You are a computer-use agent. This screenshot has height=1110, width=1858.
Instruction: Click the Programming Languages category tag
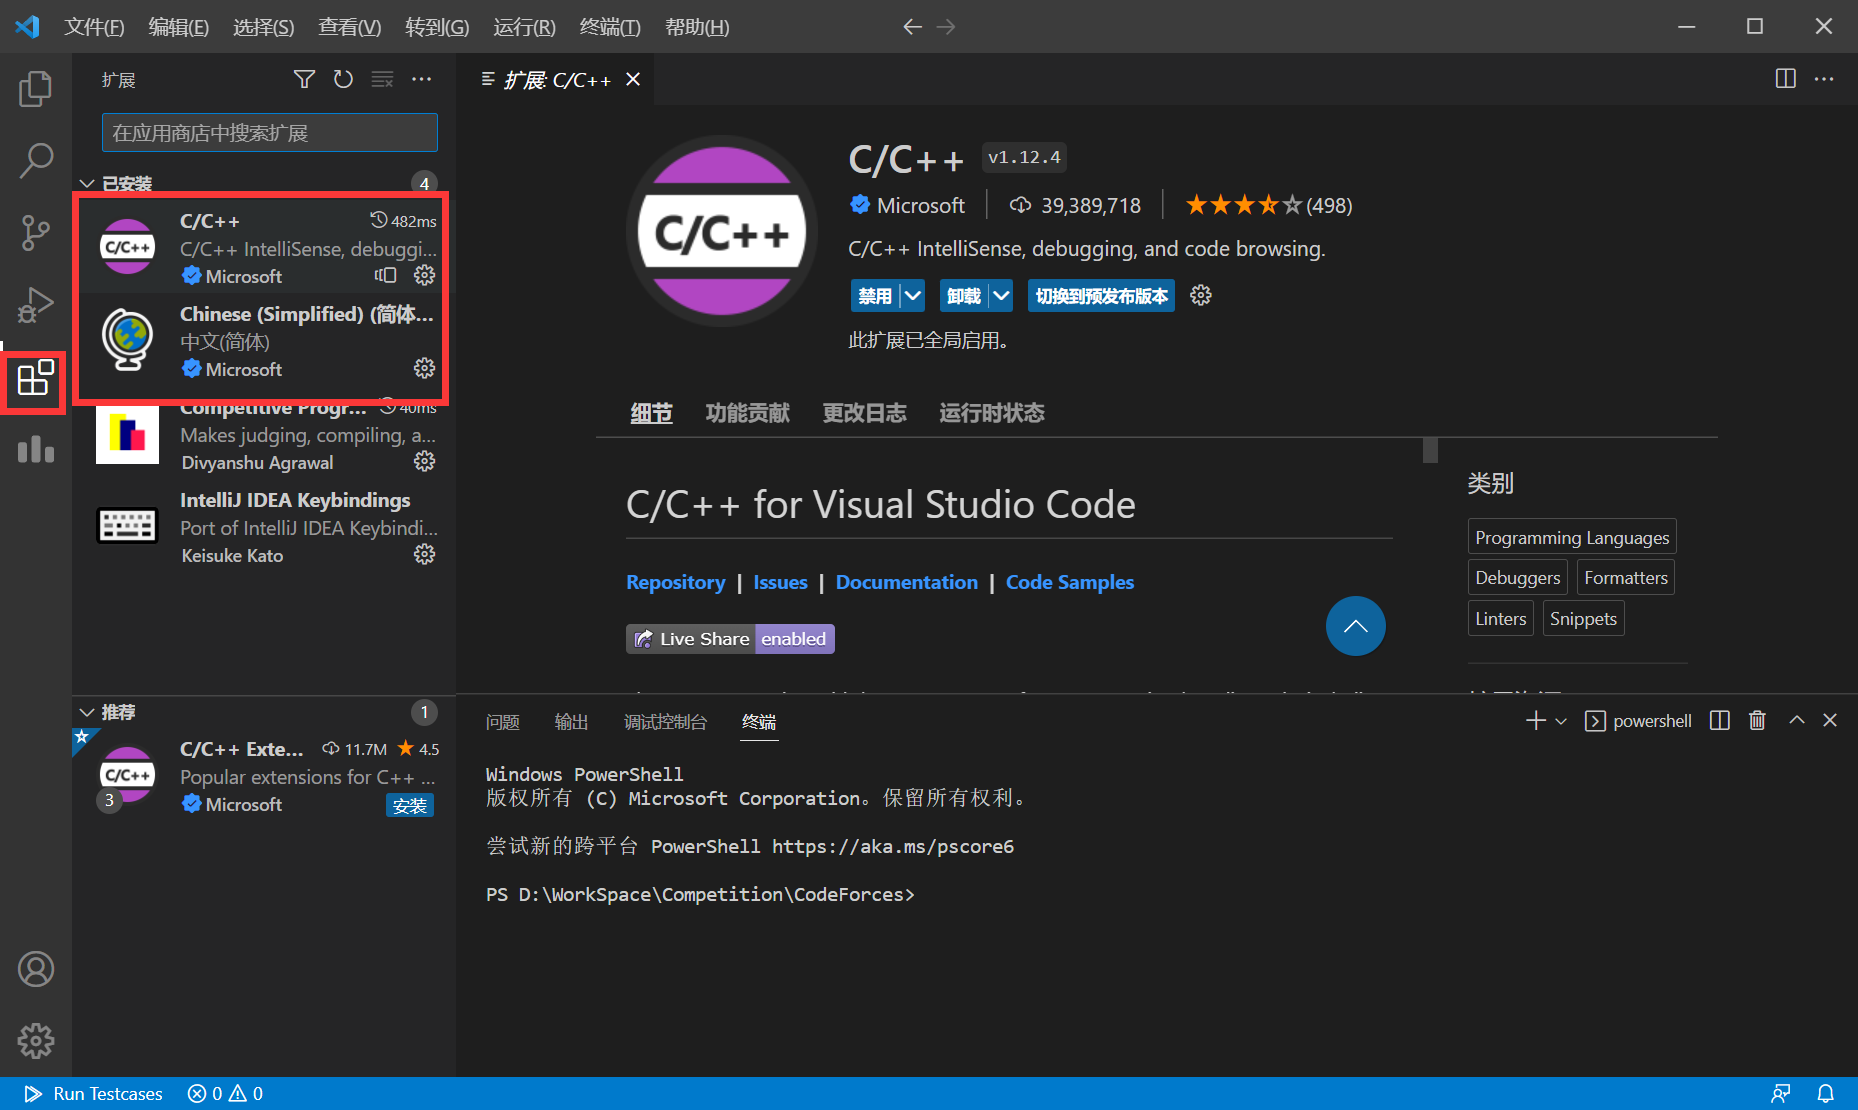pyautogui.click(x=1572, y=537)
